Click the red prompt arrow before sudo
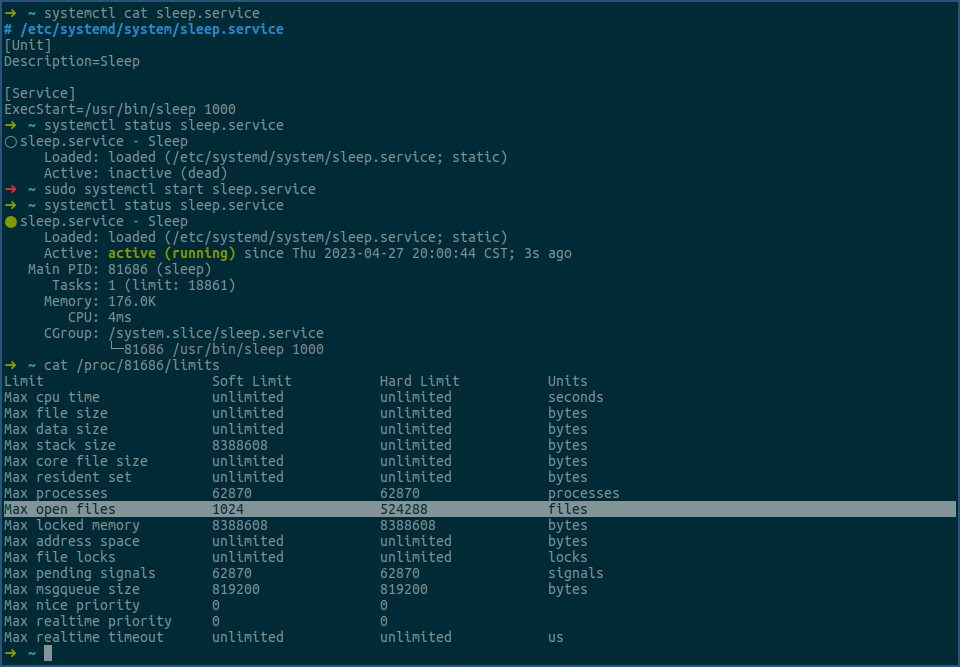The image size is (960, 667). 11,189
